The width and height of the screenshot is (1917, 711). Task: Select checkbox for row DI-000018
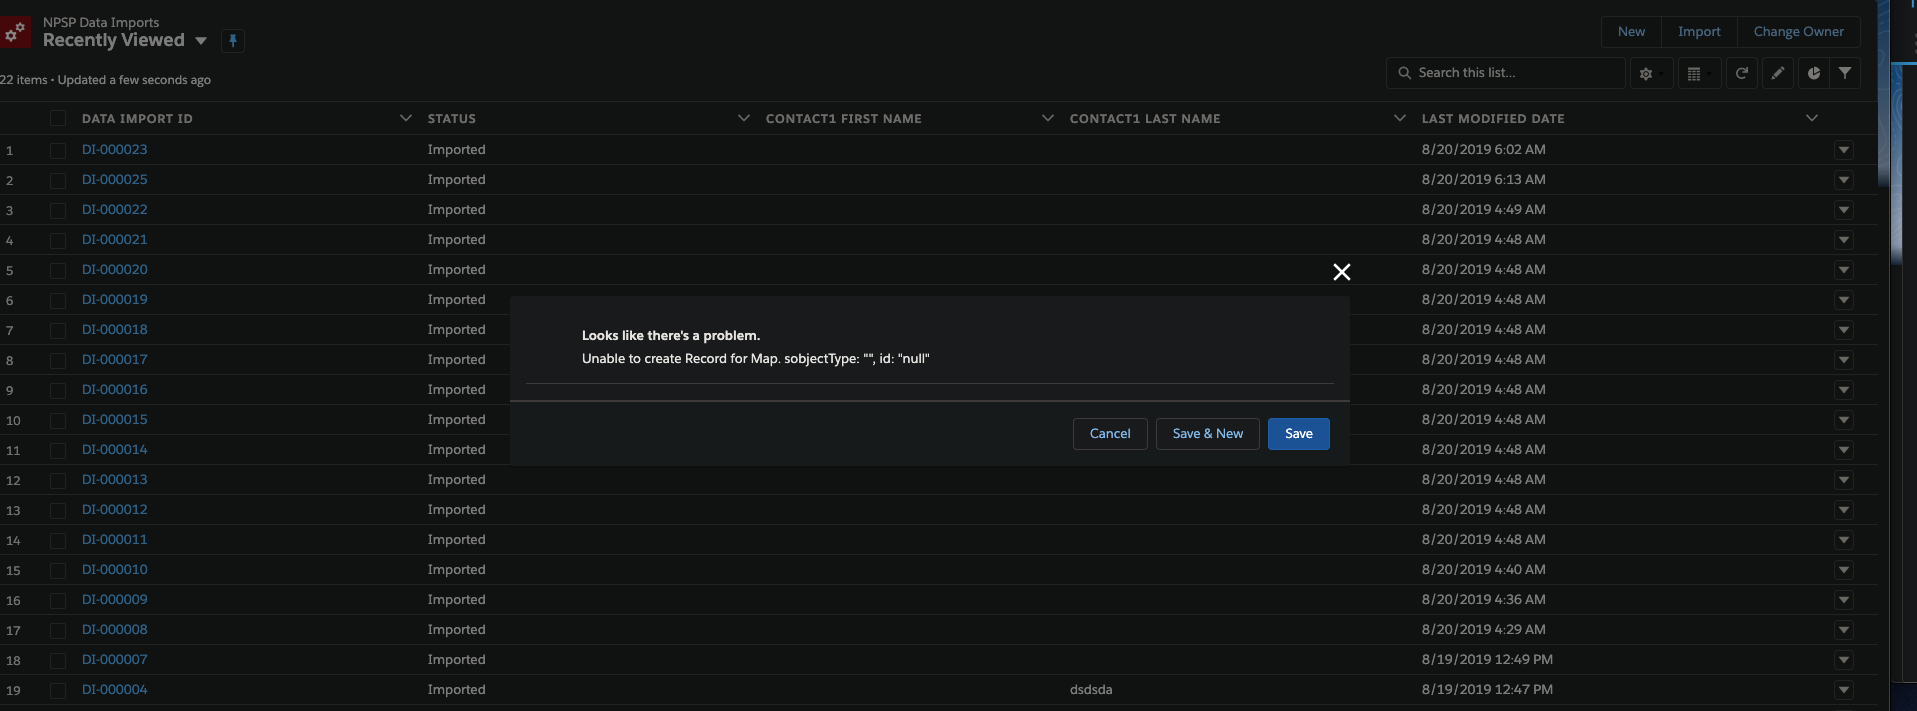pos(58,330)
